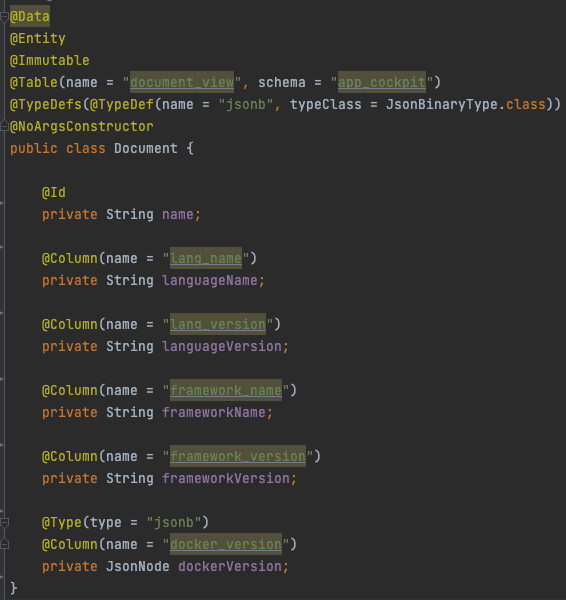The height and width of the screenshot is (600, 566).
Task: Click the app_cockpit schema string
Action: (382, 82)
